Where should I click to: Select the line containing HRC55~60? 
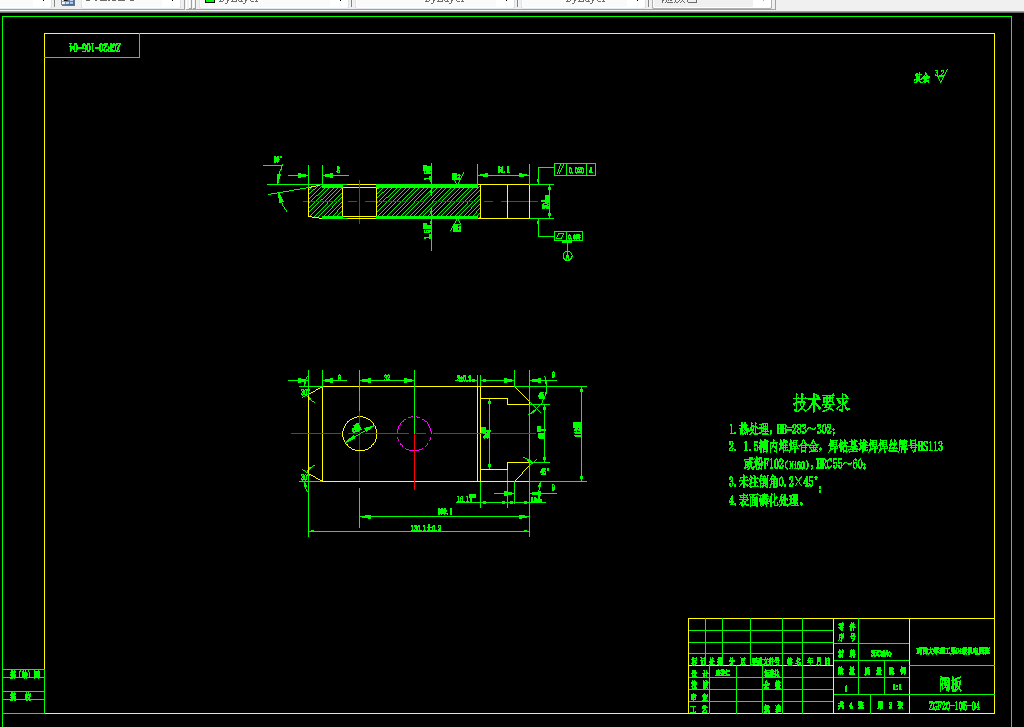pos(805,464)
